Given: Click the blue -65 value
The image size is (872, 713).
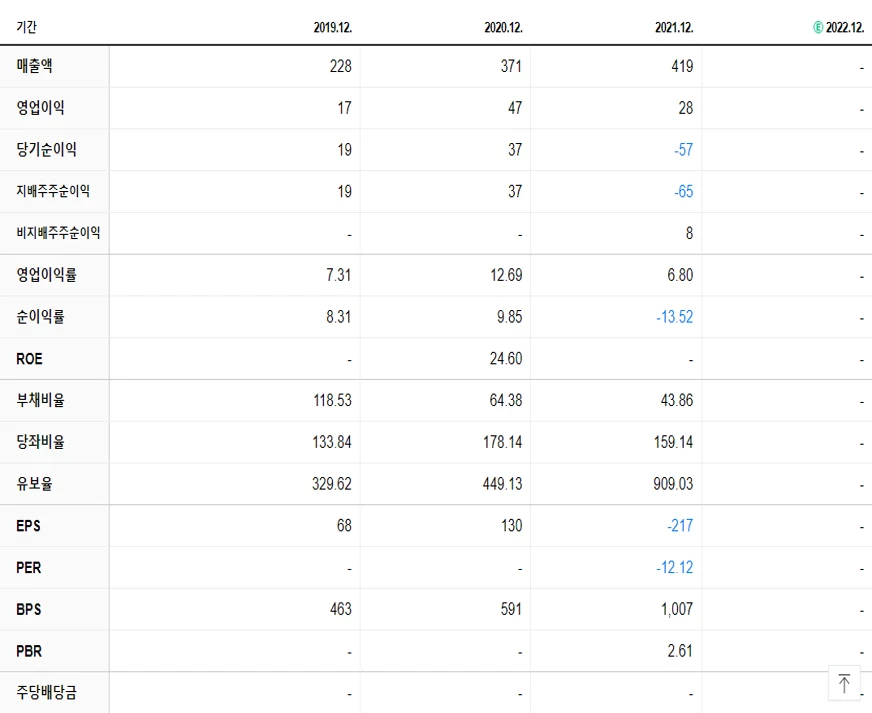Looking at the screenshot, I should pos(683,191).
